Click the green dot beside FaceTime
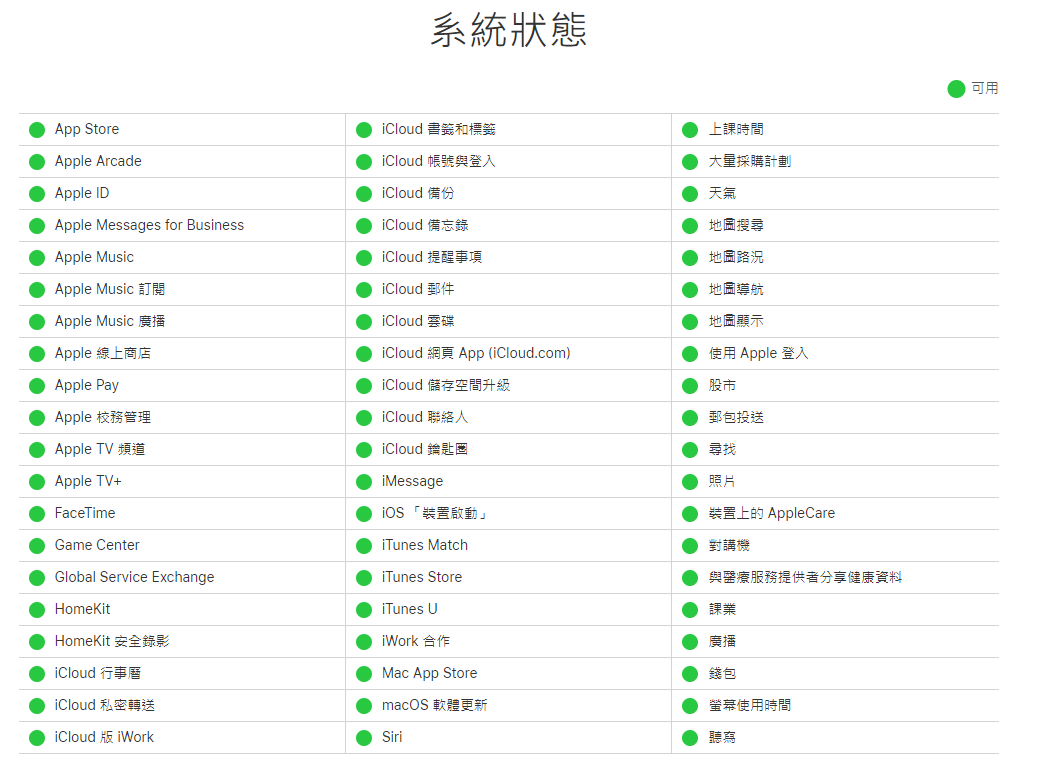 pyautogui.click(x=36, y=513)
